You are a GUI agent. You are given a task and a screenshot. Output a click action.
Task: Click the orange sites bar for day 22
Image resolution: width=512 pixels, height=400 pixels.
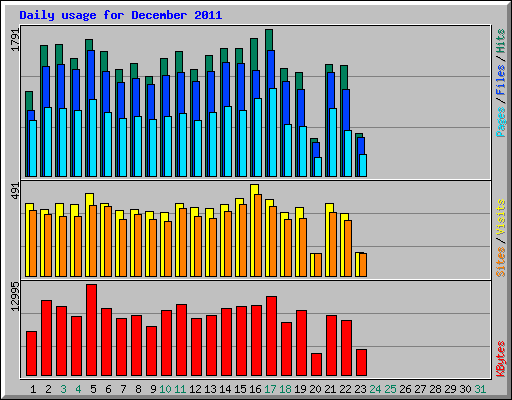tap(348, 248)
